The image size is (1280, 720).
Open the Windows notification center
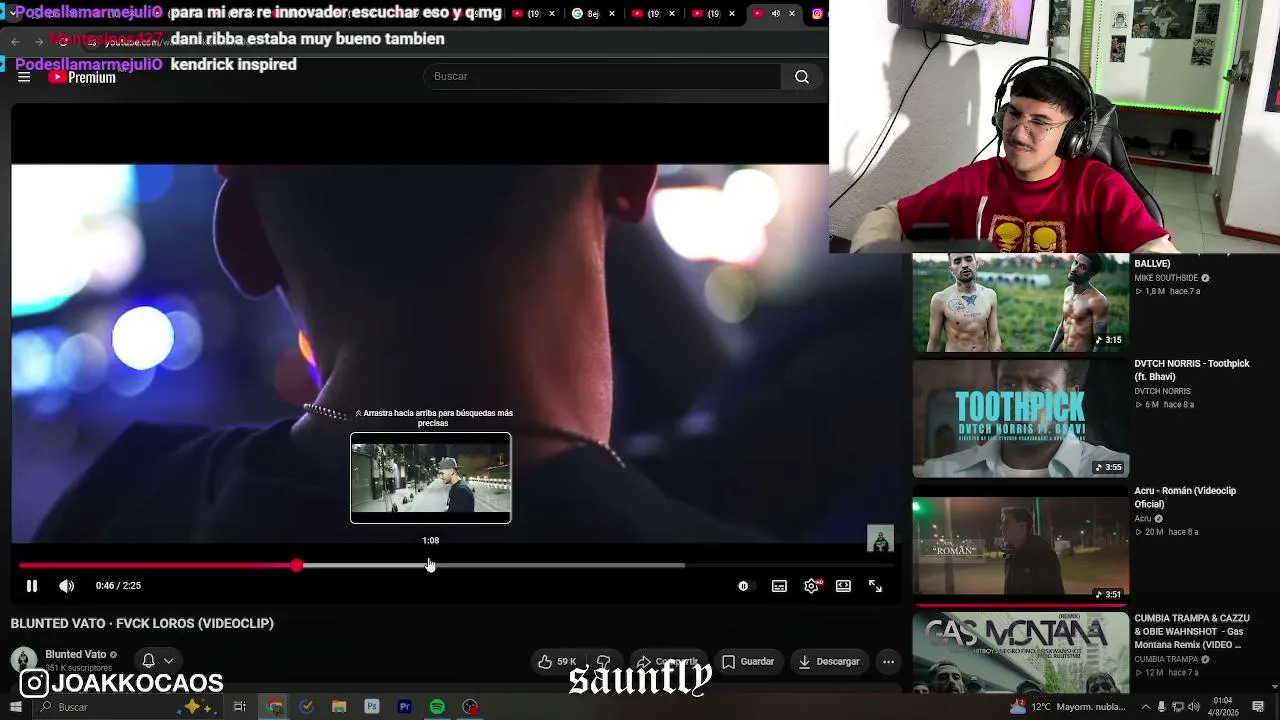pyautogui.click(x=1260, y=707)
